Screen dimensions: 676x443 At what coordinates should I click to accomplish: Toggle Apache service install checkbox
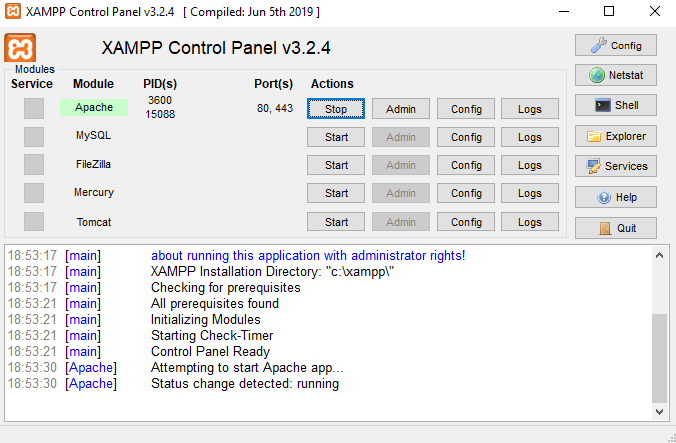pos(34,108)
